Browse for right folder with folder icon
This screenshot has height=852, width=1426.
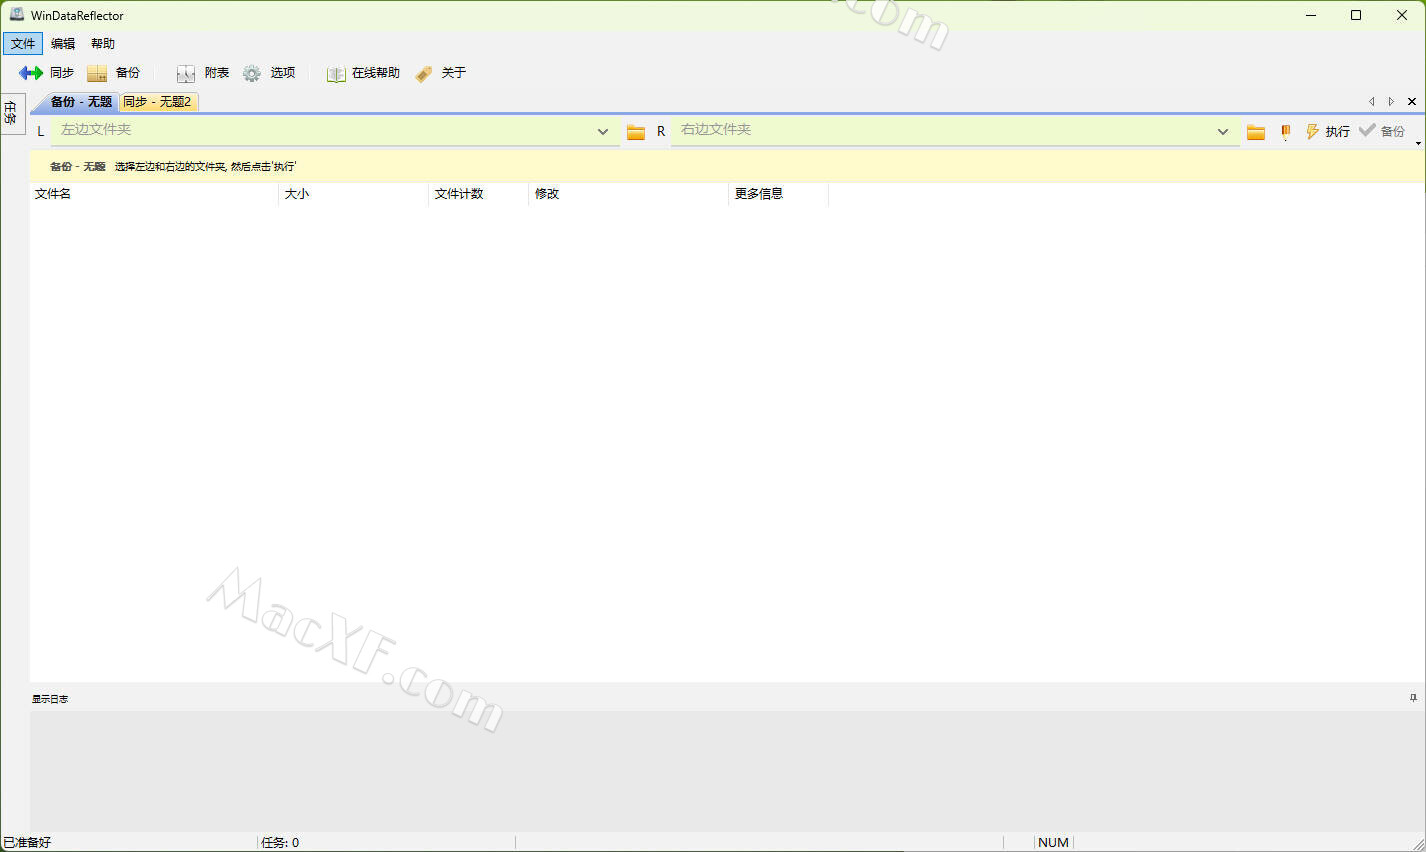point(1256,132)
